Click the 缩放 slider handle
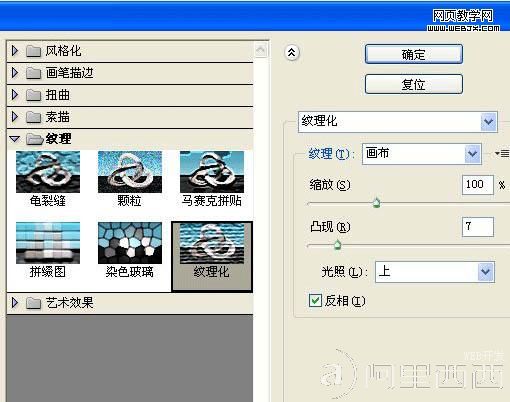Viewport: 510px width, 402px height. pyautogui.click(x=376, y=202)
